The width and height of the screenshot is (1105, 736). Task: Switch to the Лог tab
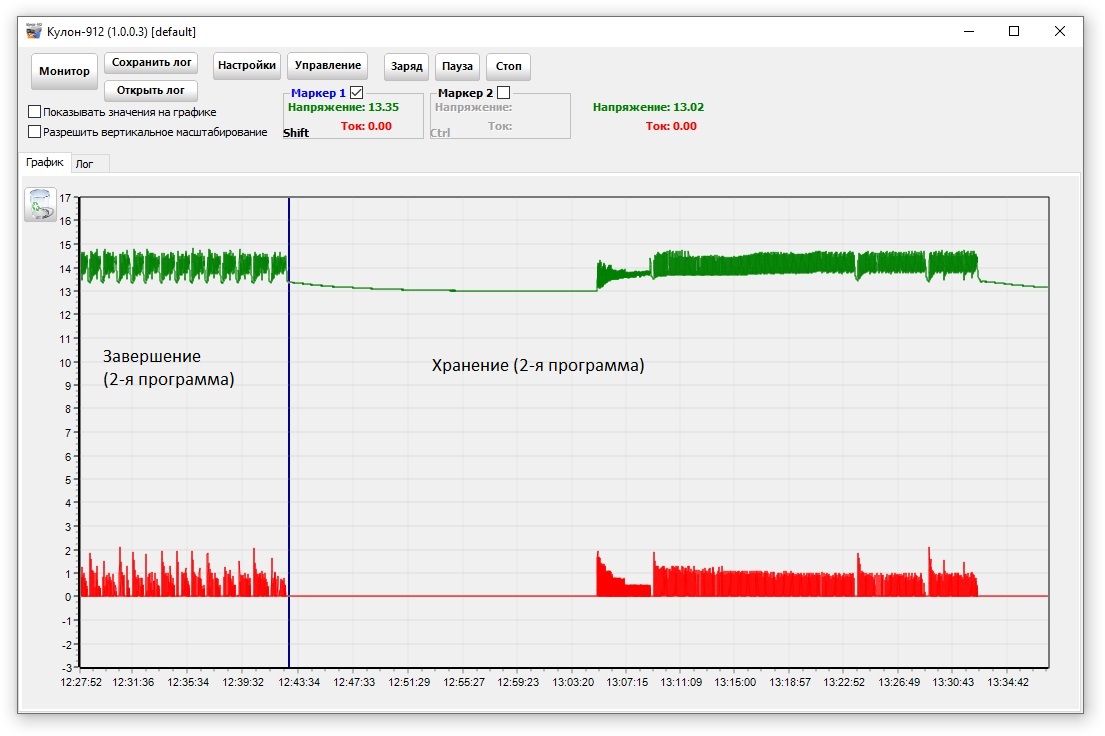[x=84, y=163]
